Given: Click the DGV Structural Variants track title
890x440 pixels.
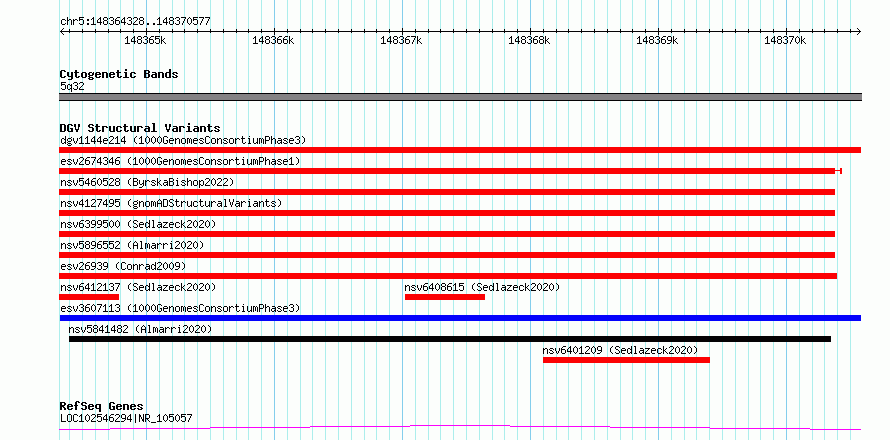Looking at the screenshot, I should coord(140,128).
